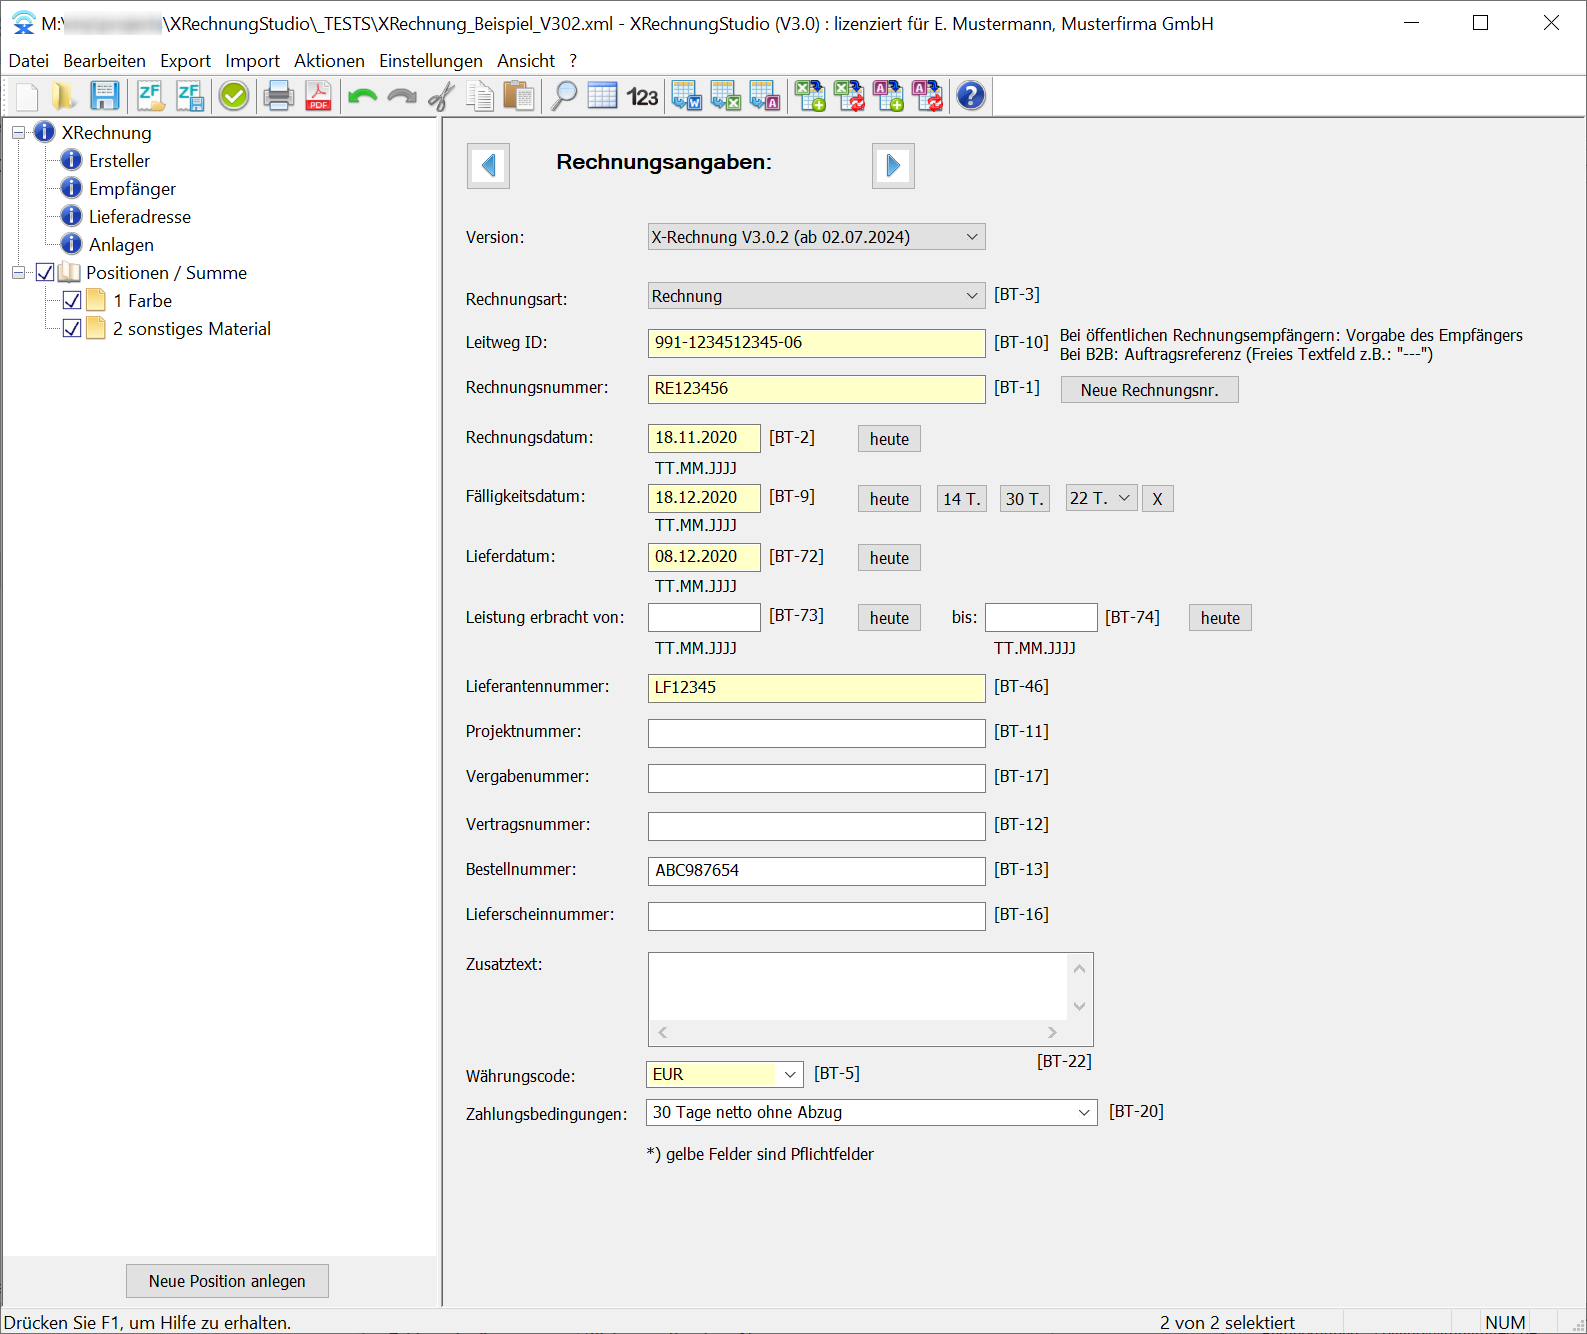The image size is (1587, 1334).
Task: Go to next page with right arrow
Action: (x=893, y=166)
